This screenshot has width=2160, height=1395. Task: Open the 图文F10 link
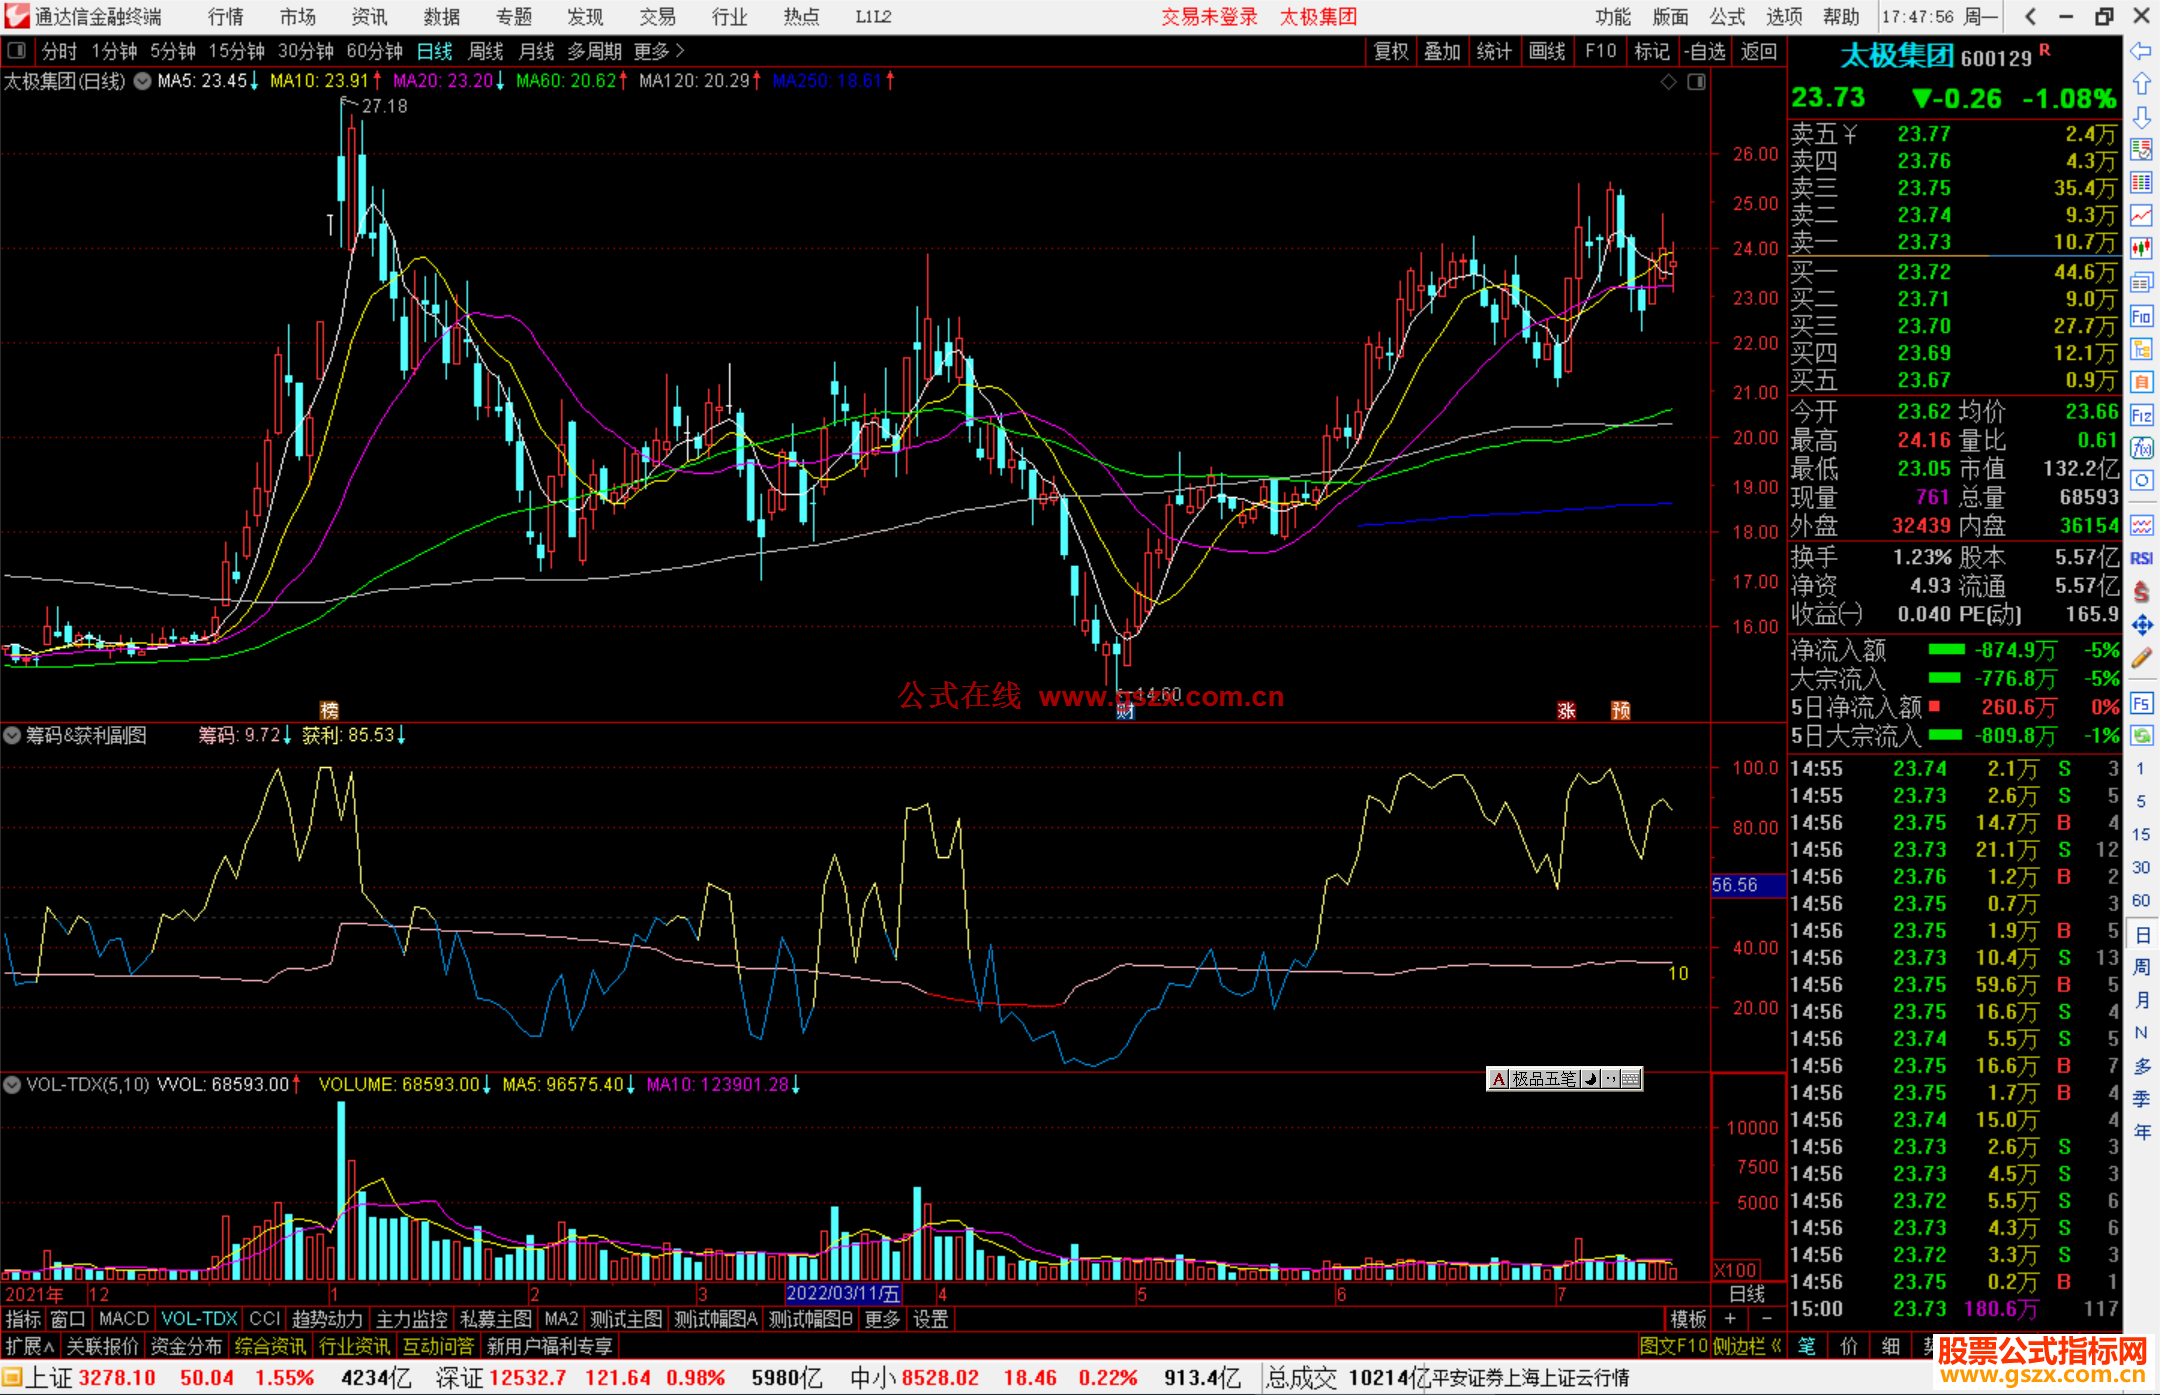(1674, 1346)
